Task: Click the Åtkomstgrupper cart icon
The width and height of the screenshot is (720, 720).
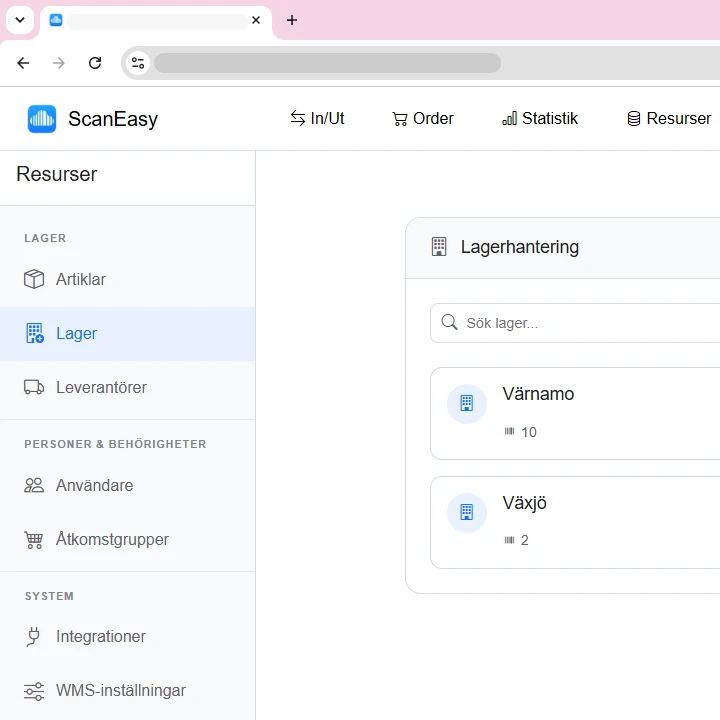Action: pos(34,540)
